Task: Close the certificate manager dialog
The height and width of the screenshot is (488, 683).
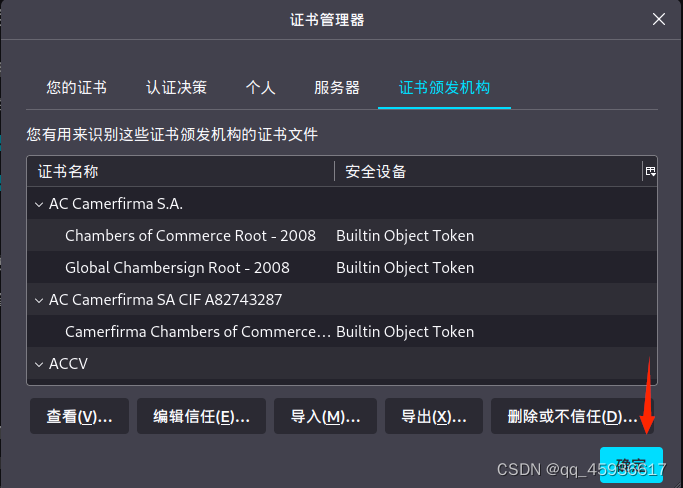Action: pos(659,19)
